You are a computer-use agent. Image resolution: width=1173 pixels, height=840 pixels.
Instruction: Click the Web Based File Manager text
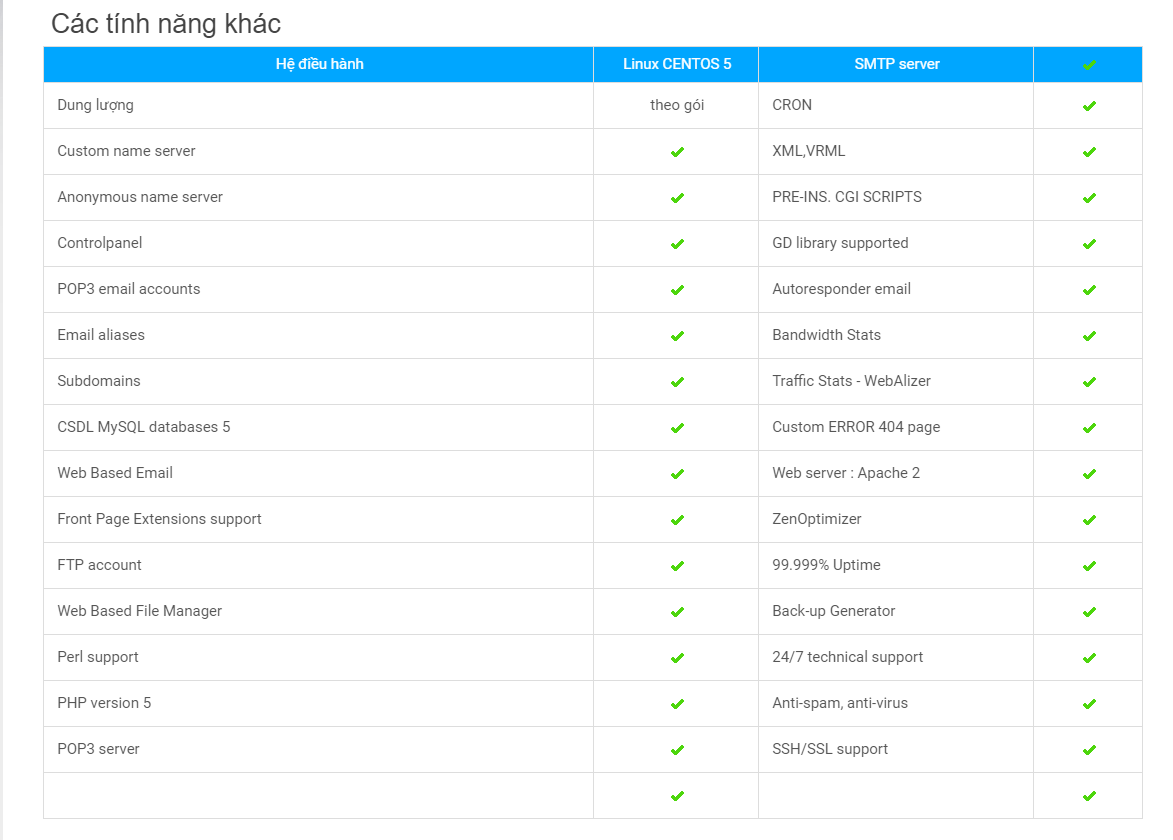pyautogui.click(x=139, y=611)
